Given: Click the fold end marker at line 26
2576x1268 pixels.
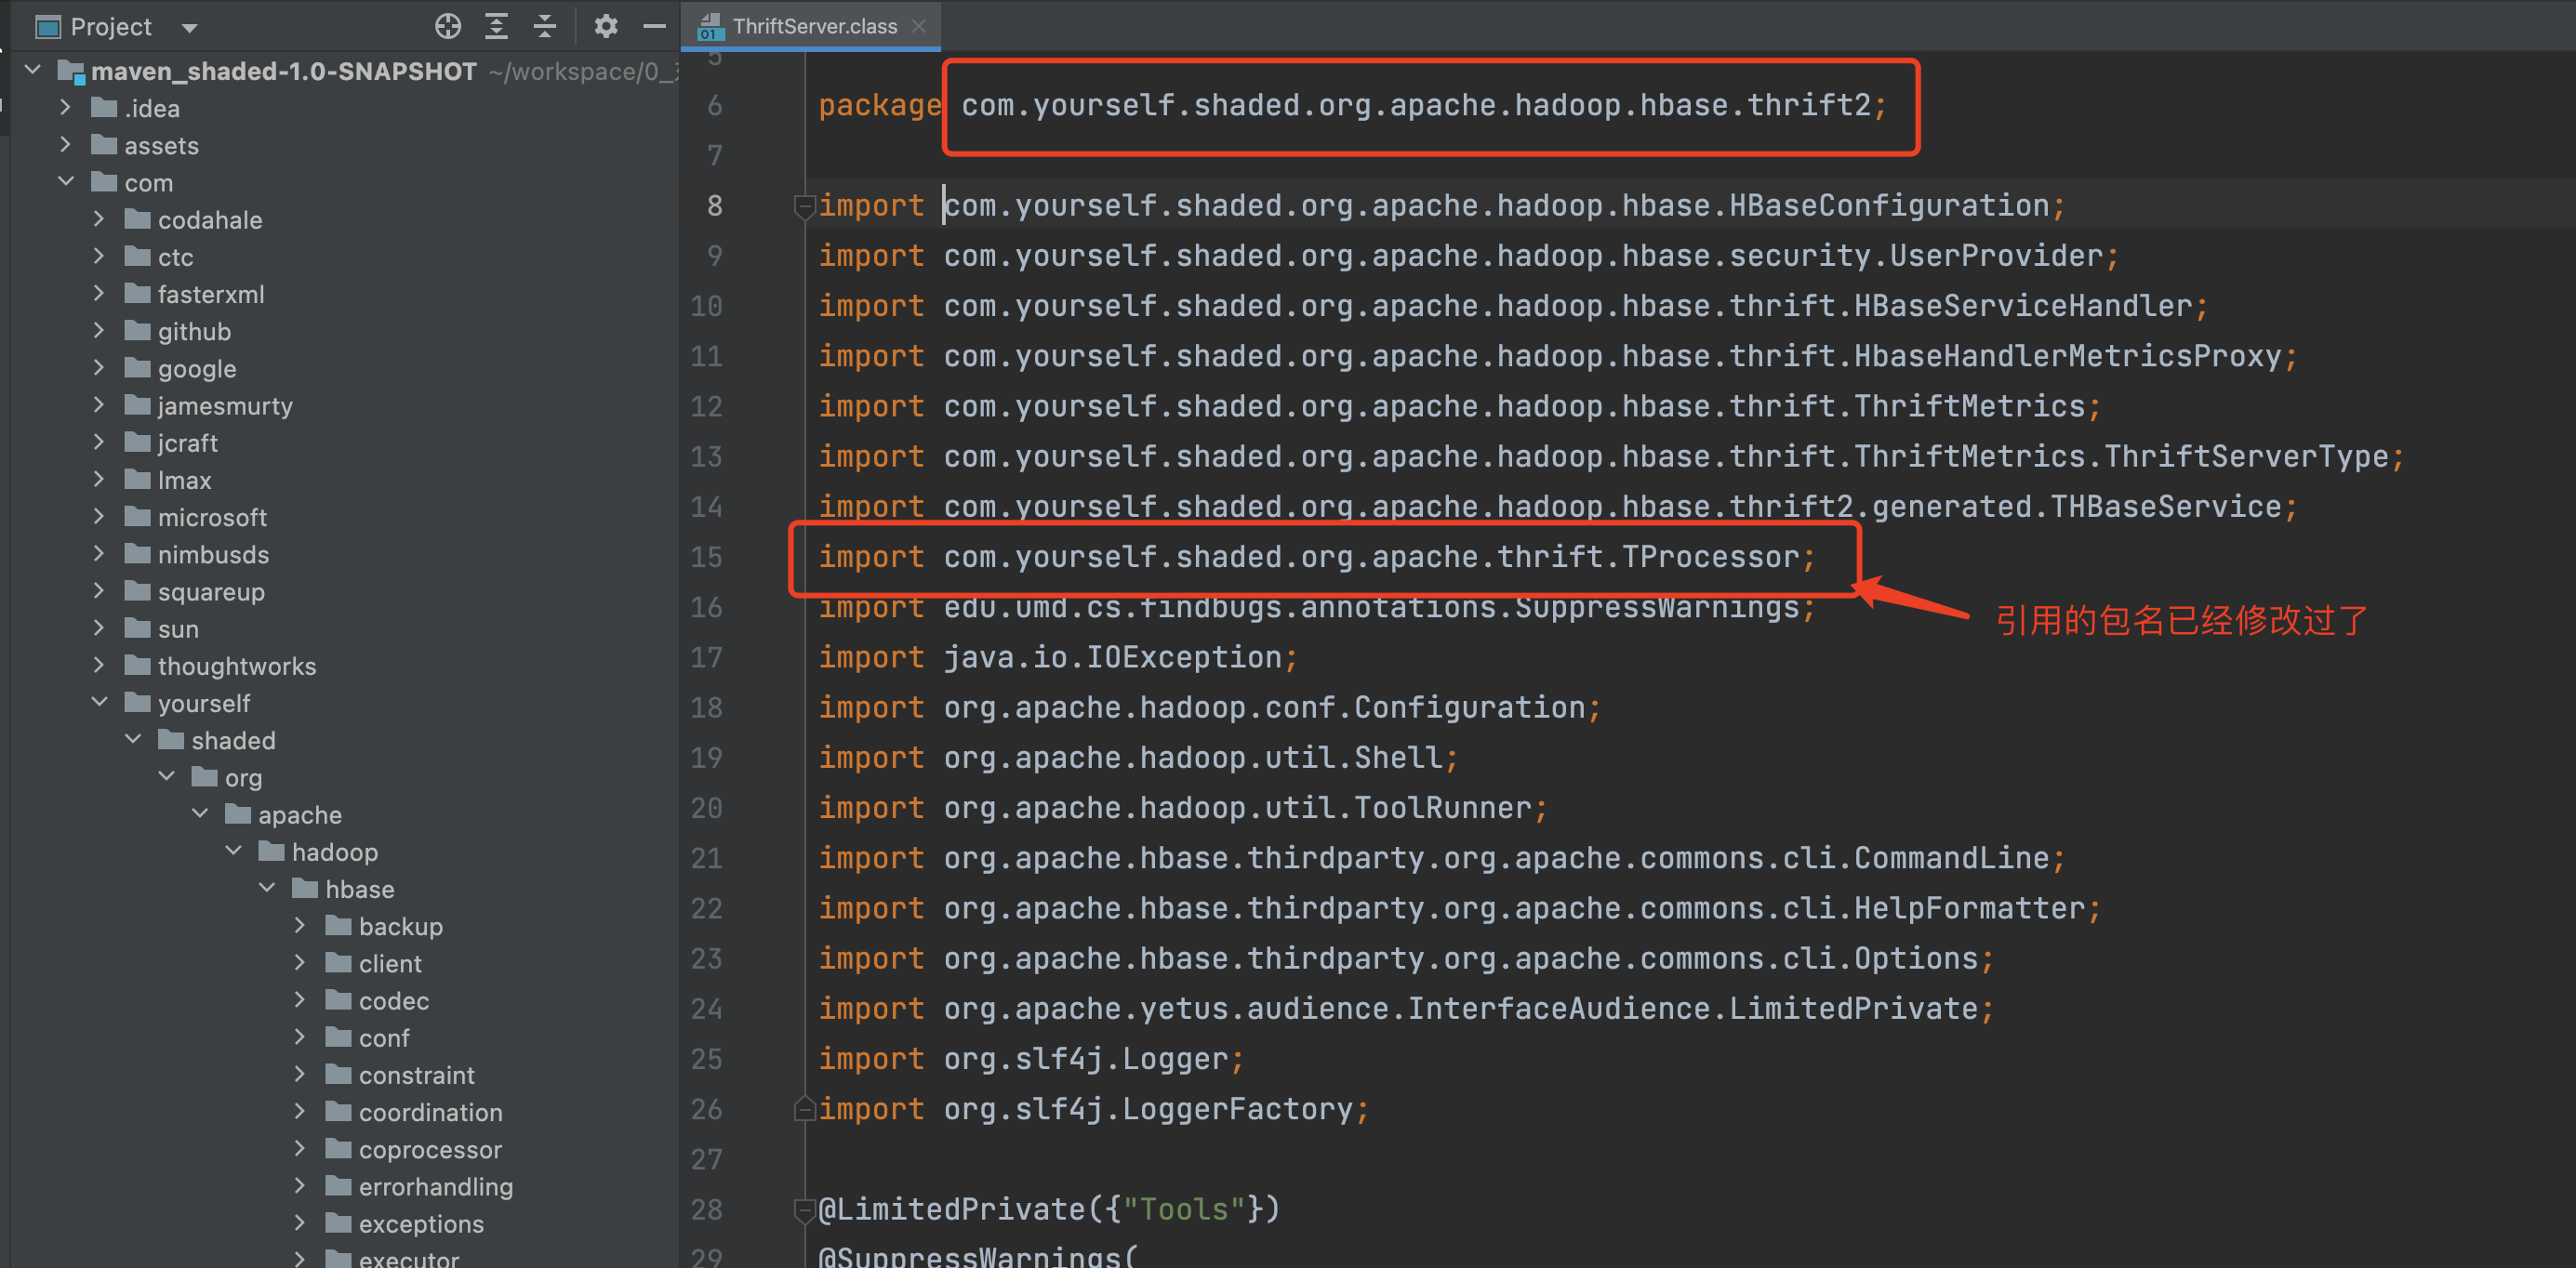Looking at the screenshot, I should click(804, 1109).
